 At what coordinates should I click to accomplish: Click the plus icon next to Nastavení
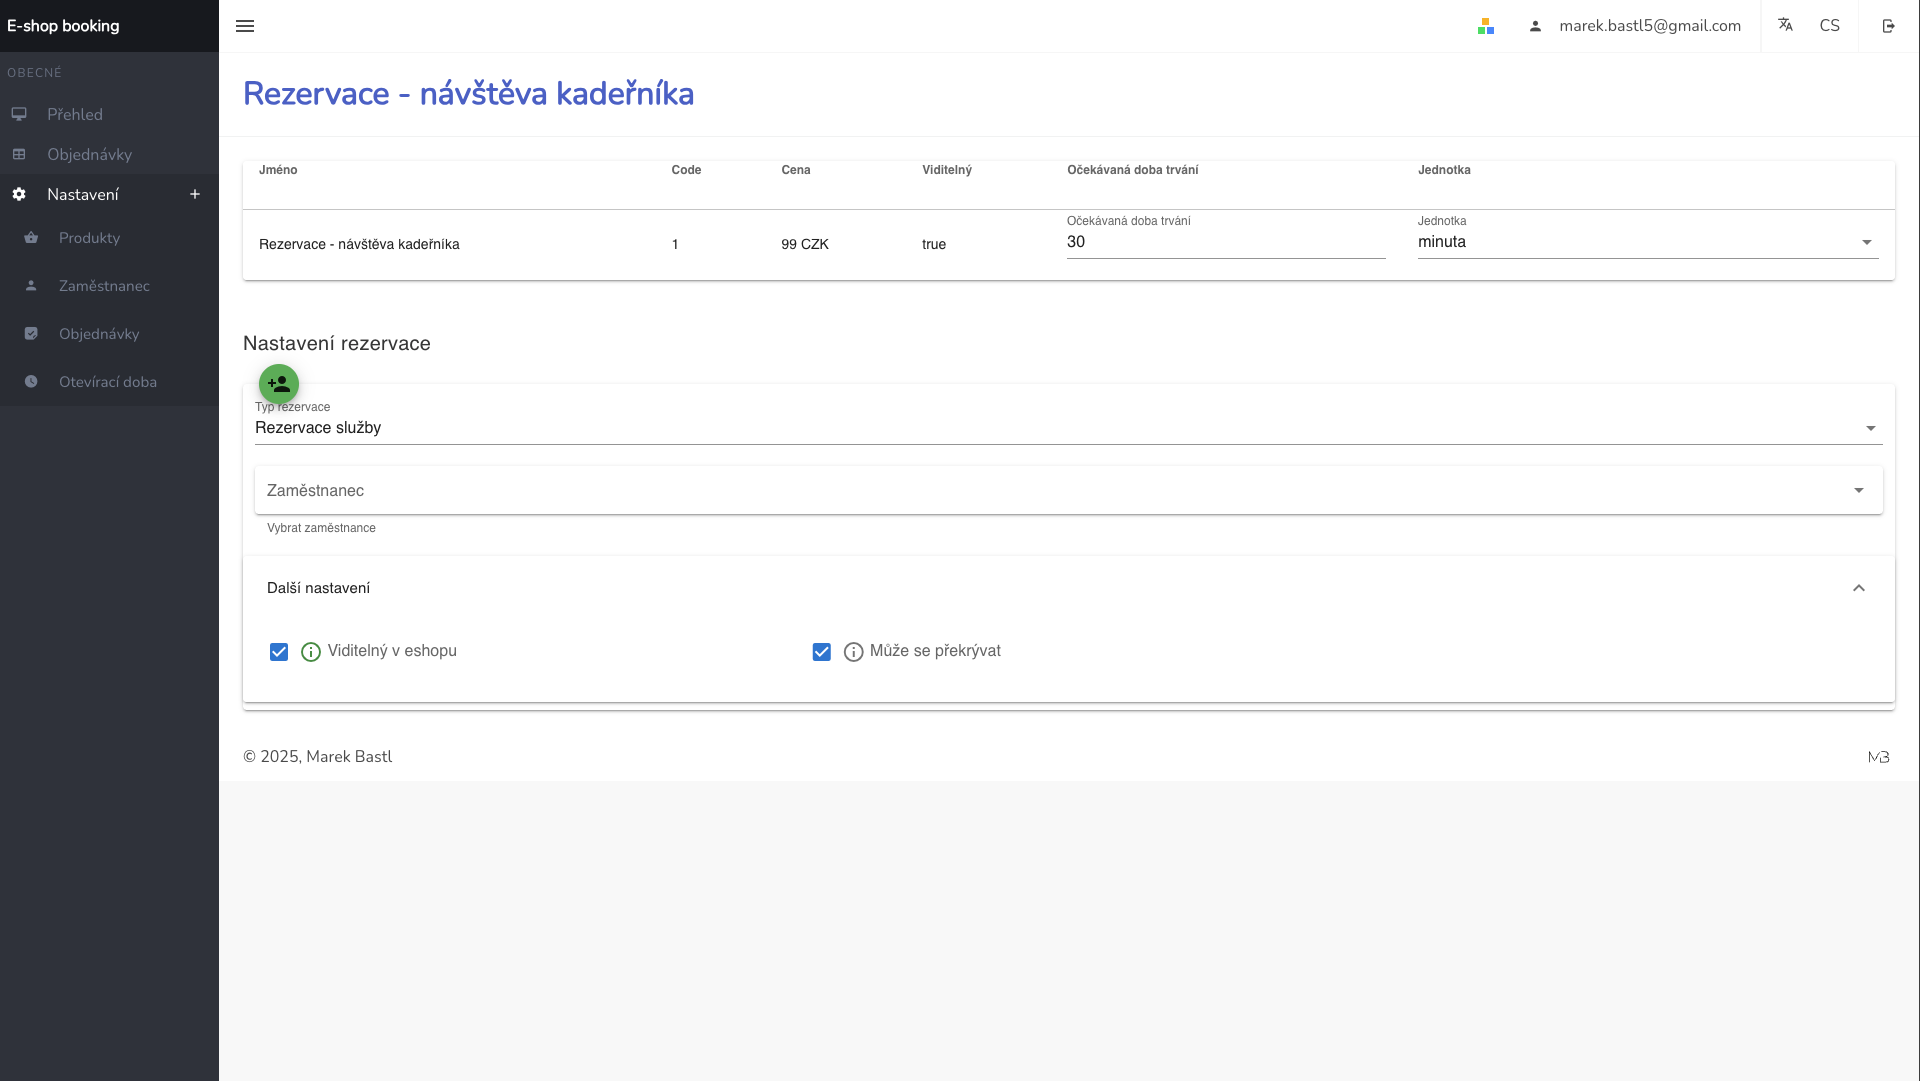195,194
